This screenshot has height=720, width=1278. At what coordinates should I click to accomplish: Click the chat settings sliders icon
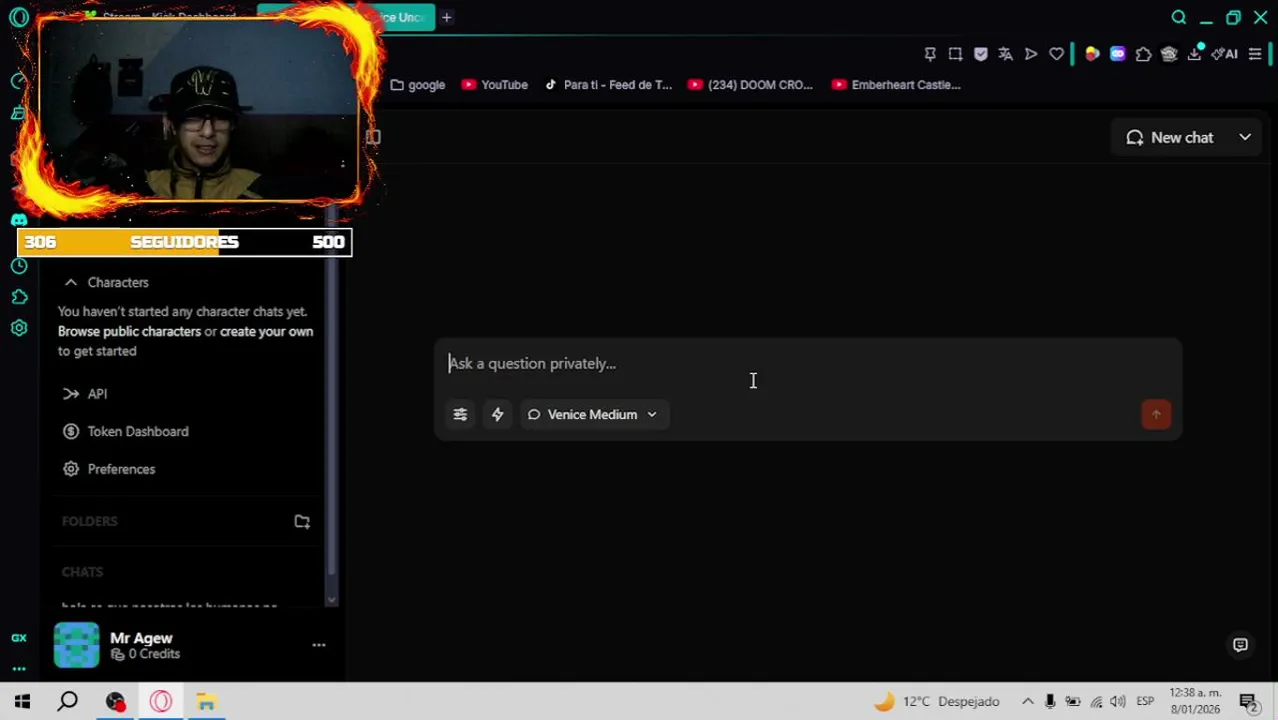460,414
